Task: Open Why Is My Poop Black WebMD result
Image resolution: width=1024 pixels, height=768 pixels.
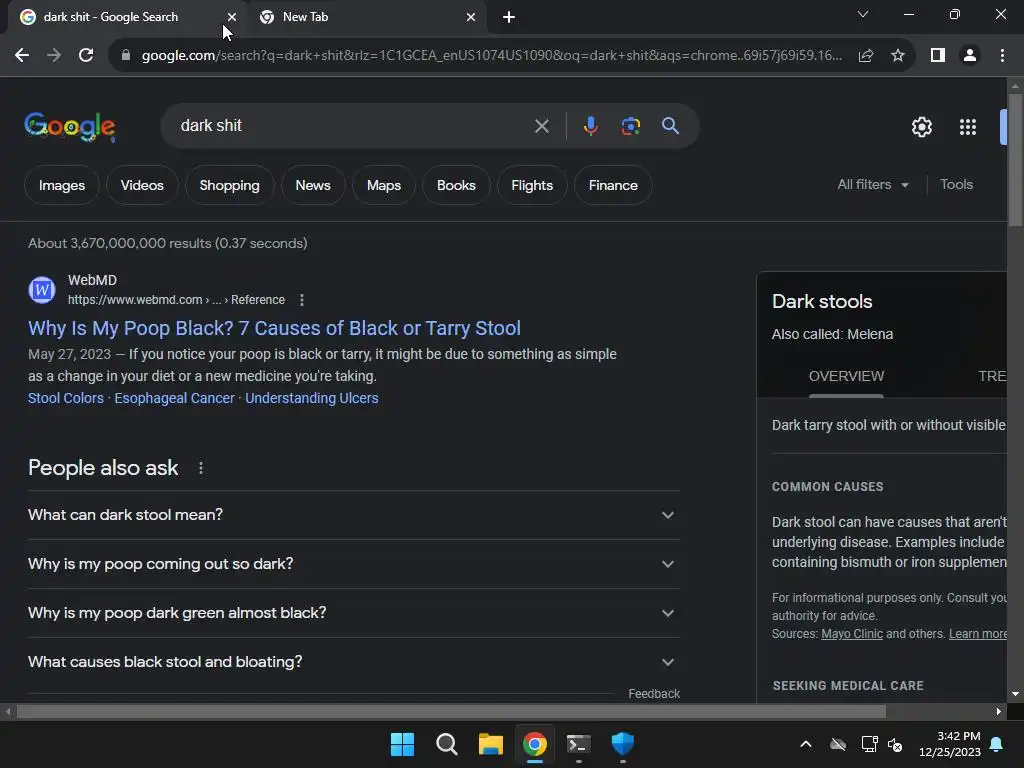Action: 274,328
